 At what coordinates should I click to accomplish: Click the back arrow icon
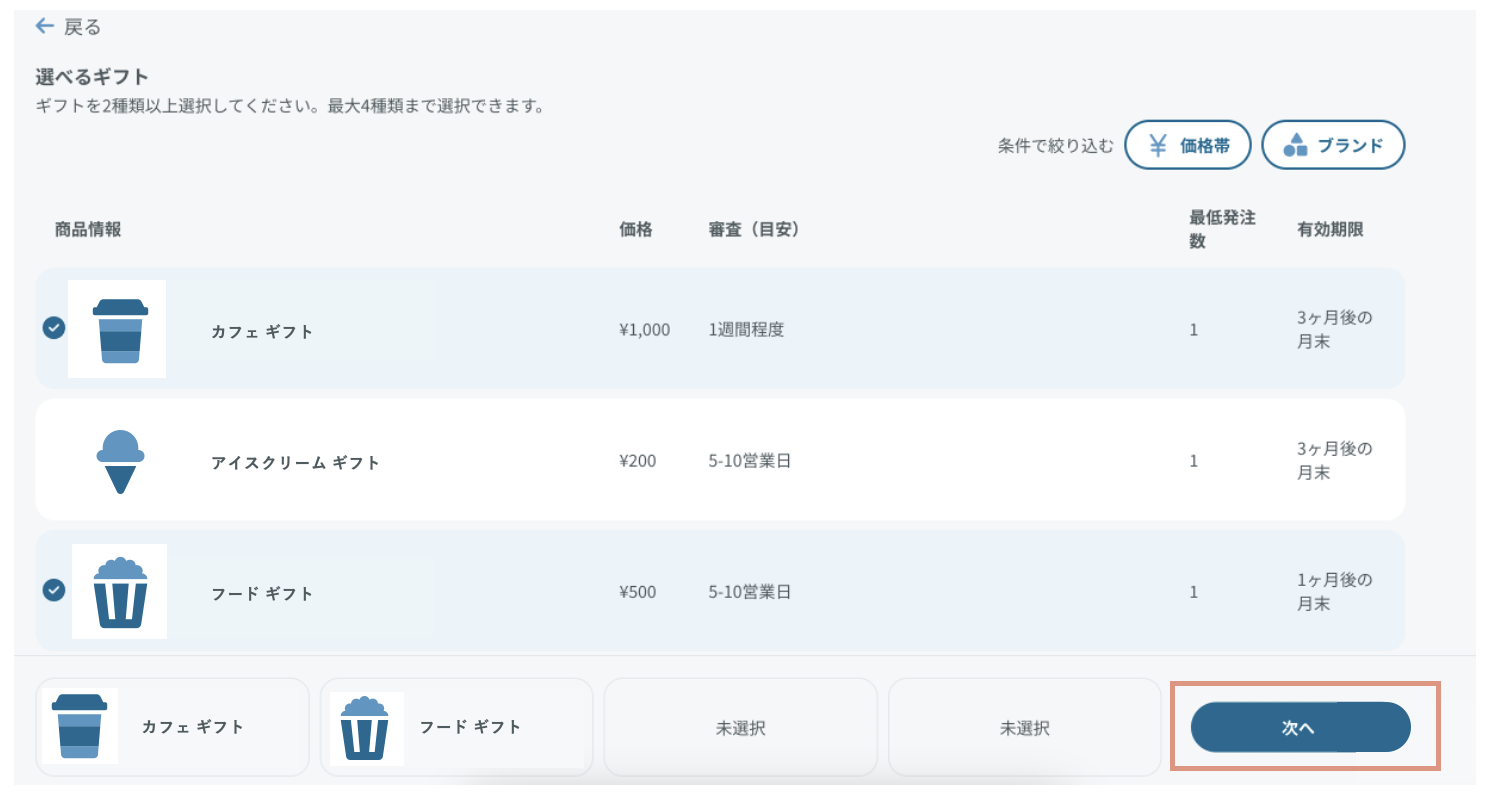pos(44,26)
